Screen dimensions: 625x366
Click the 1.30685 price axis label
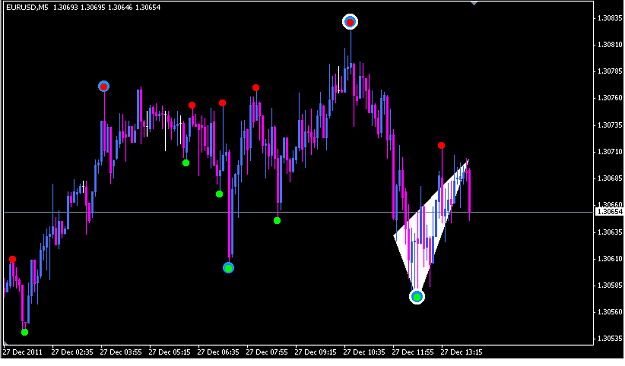tap(610, 178)
